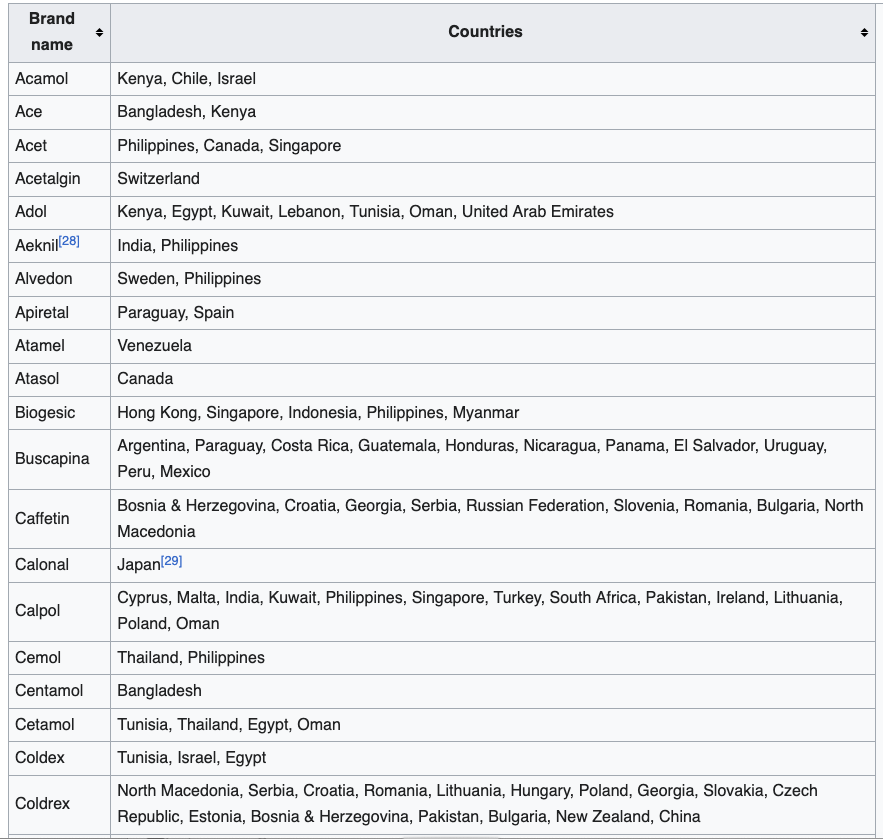Click 'Bangladesh' in the Centamol row
883x839 pixels.
(x=159, y=691)
